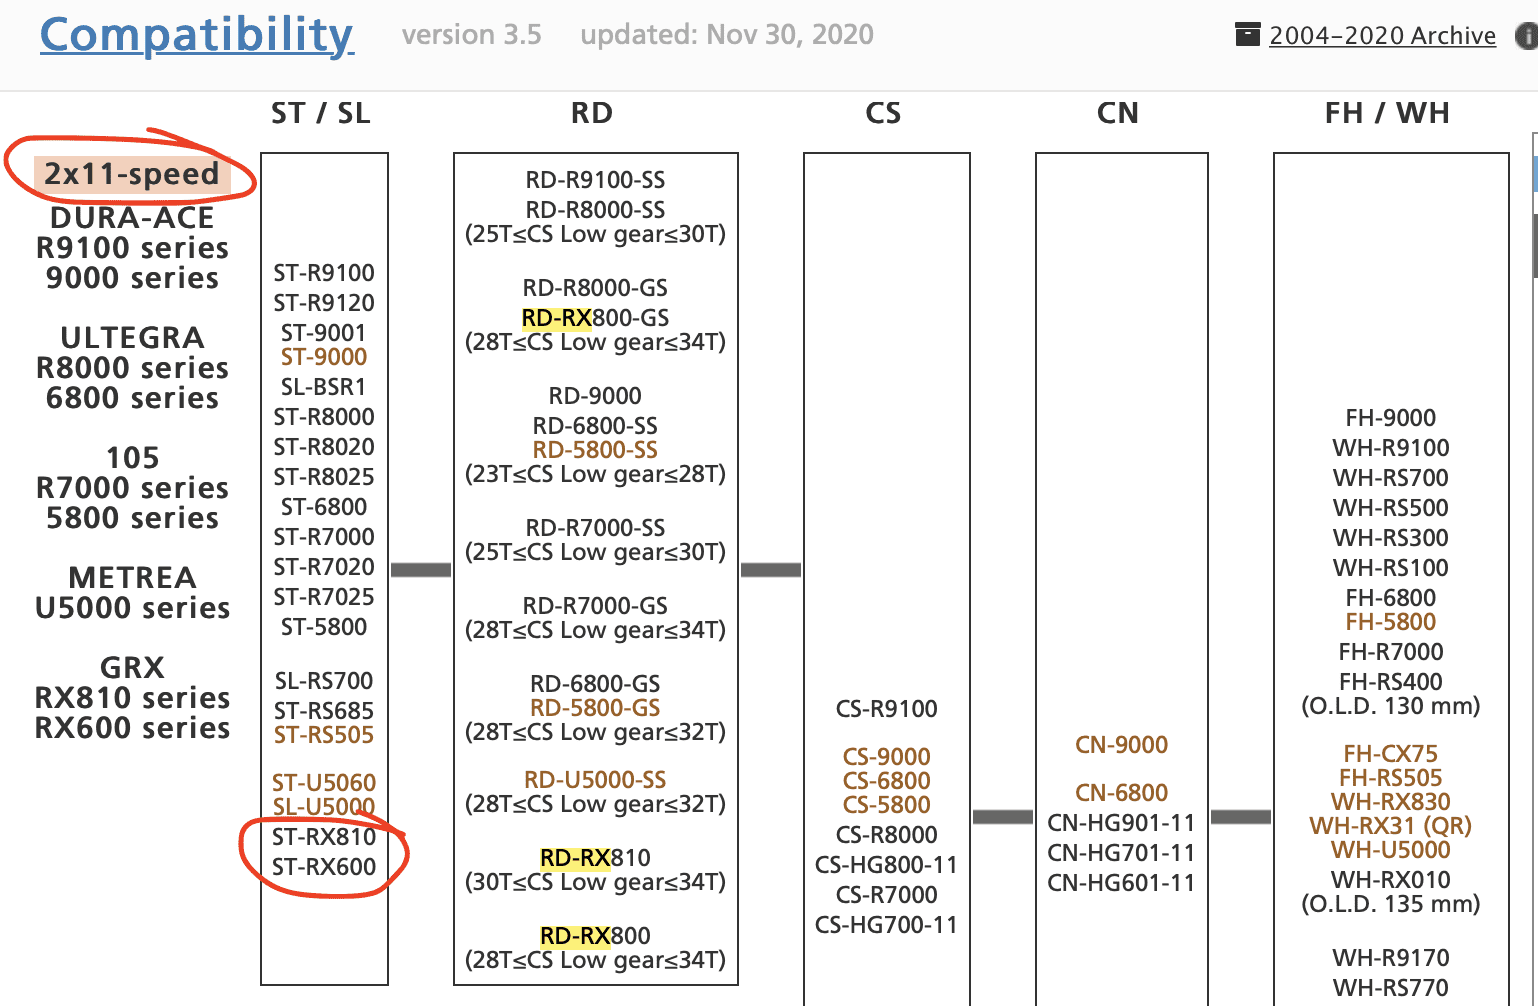Open the 2004–2020 Archive link

coord(1382,36)
